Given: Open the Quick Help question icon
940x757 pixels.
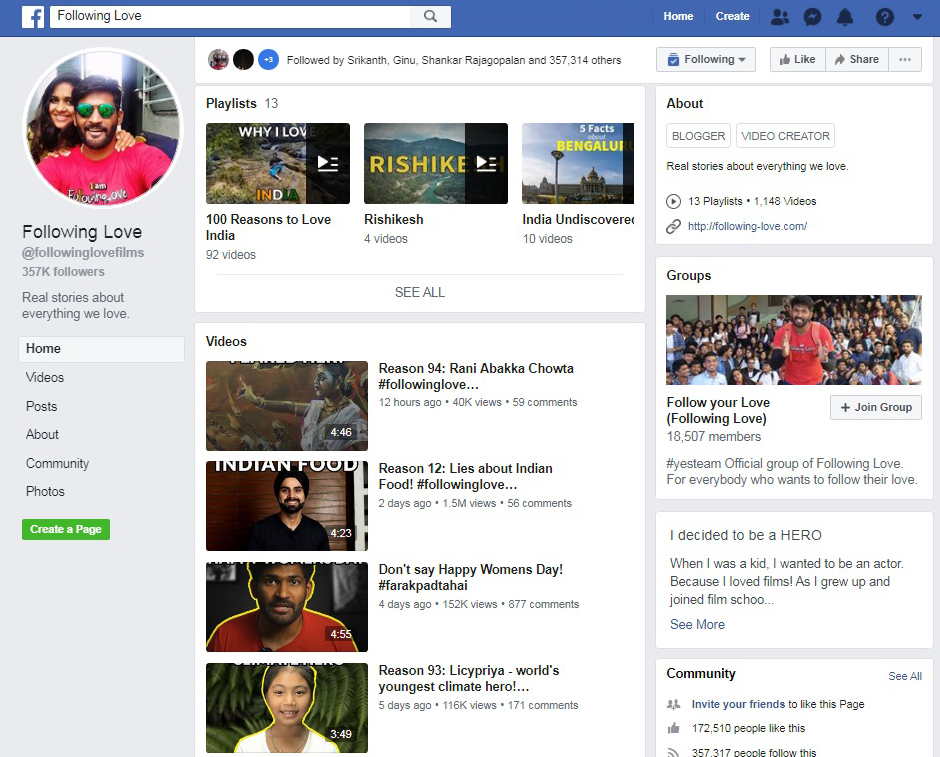Looking at the screenshot, I should (884, 17).
